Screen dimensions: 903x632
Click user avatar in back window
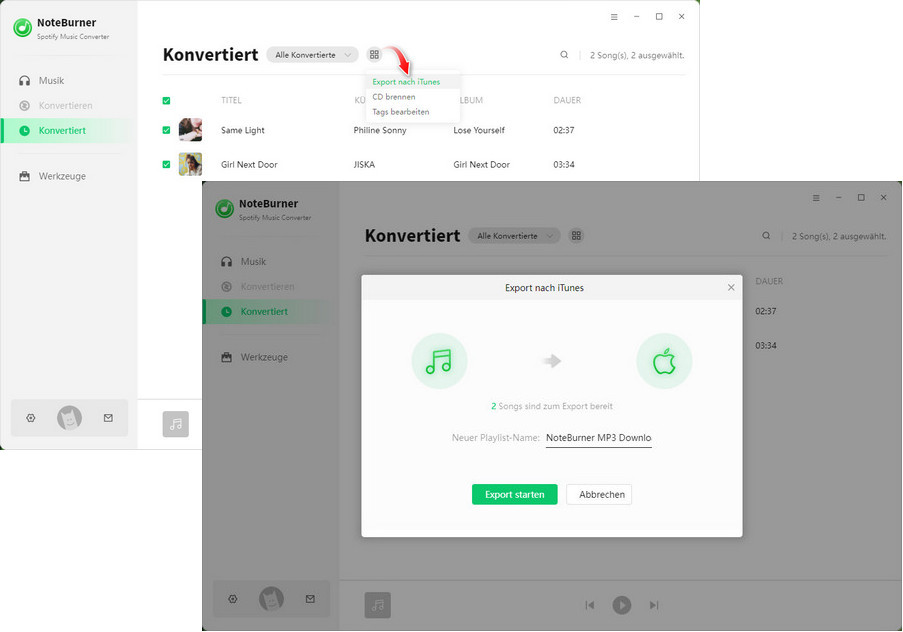click(69, 418)
